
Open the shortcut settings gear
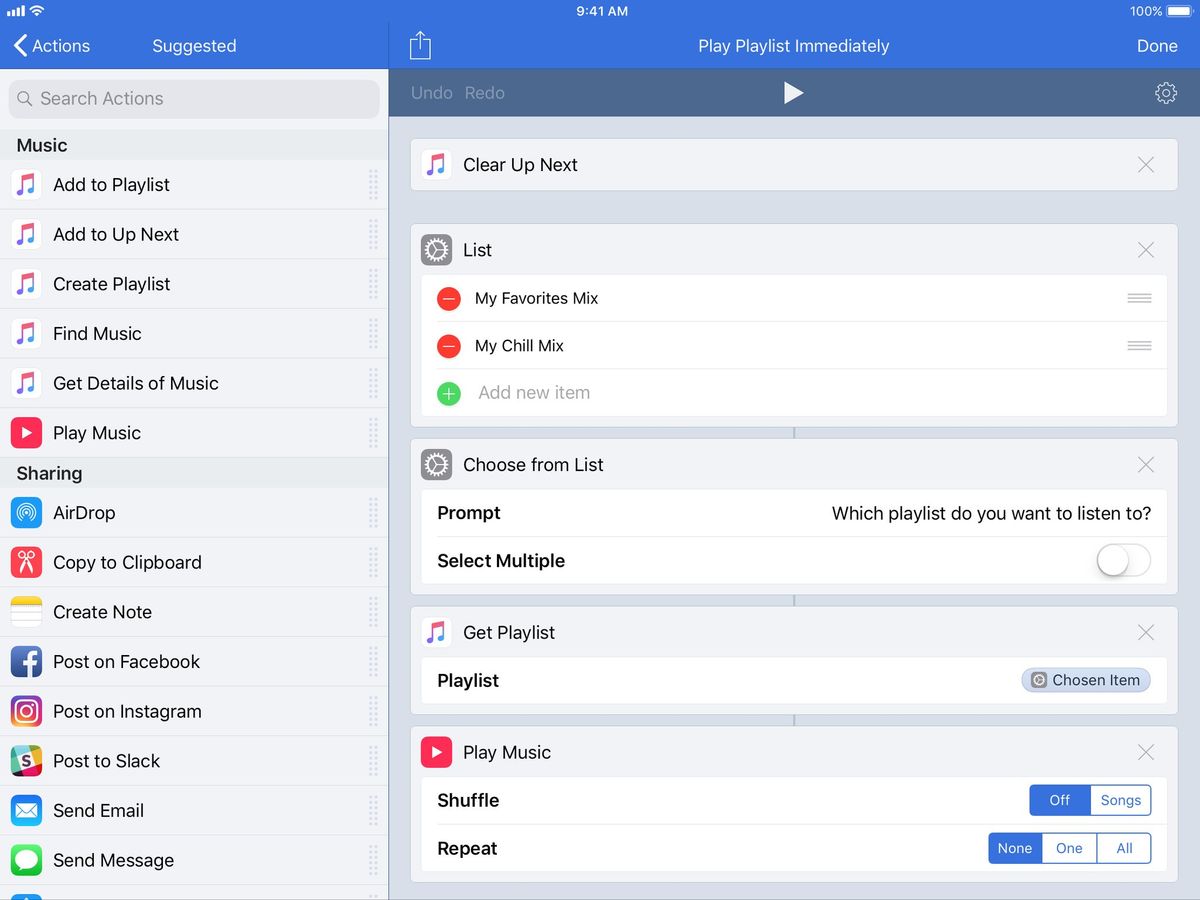(1165, 92)
